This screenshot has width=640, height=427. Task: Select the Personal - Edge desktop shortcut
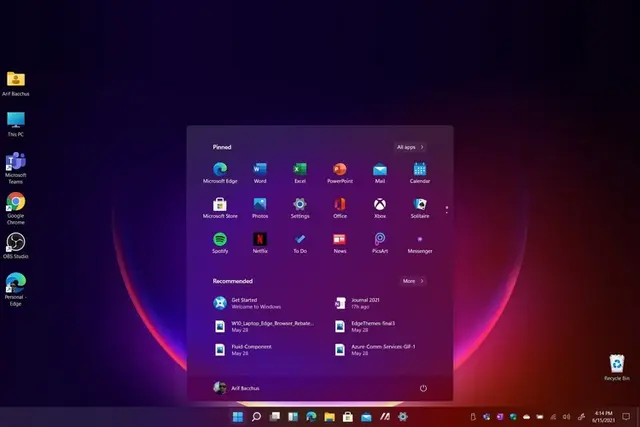(16, 289)
